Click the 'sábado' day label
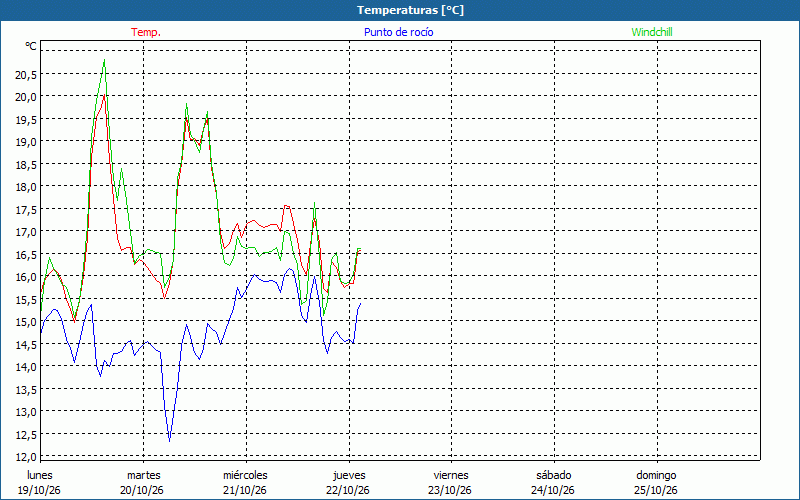Screen dimensions: 800x500 554,476
